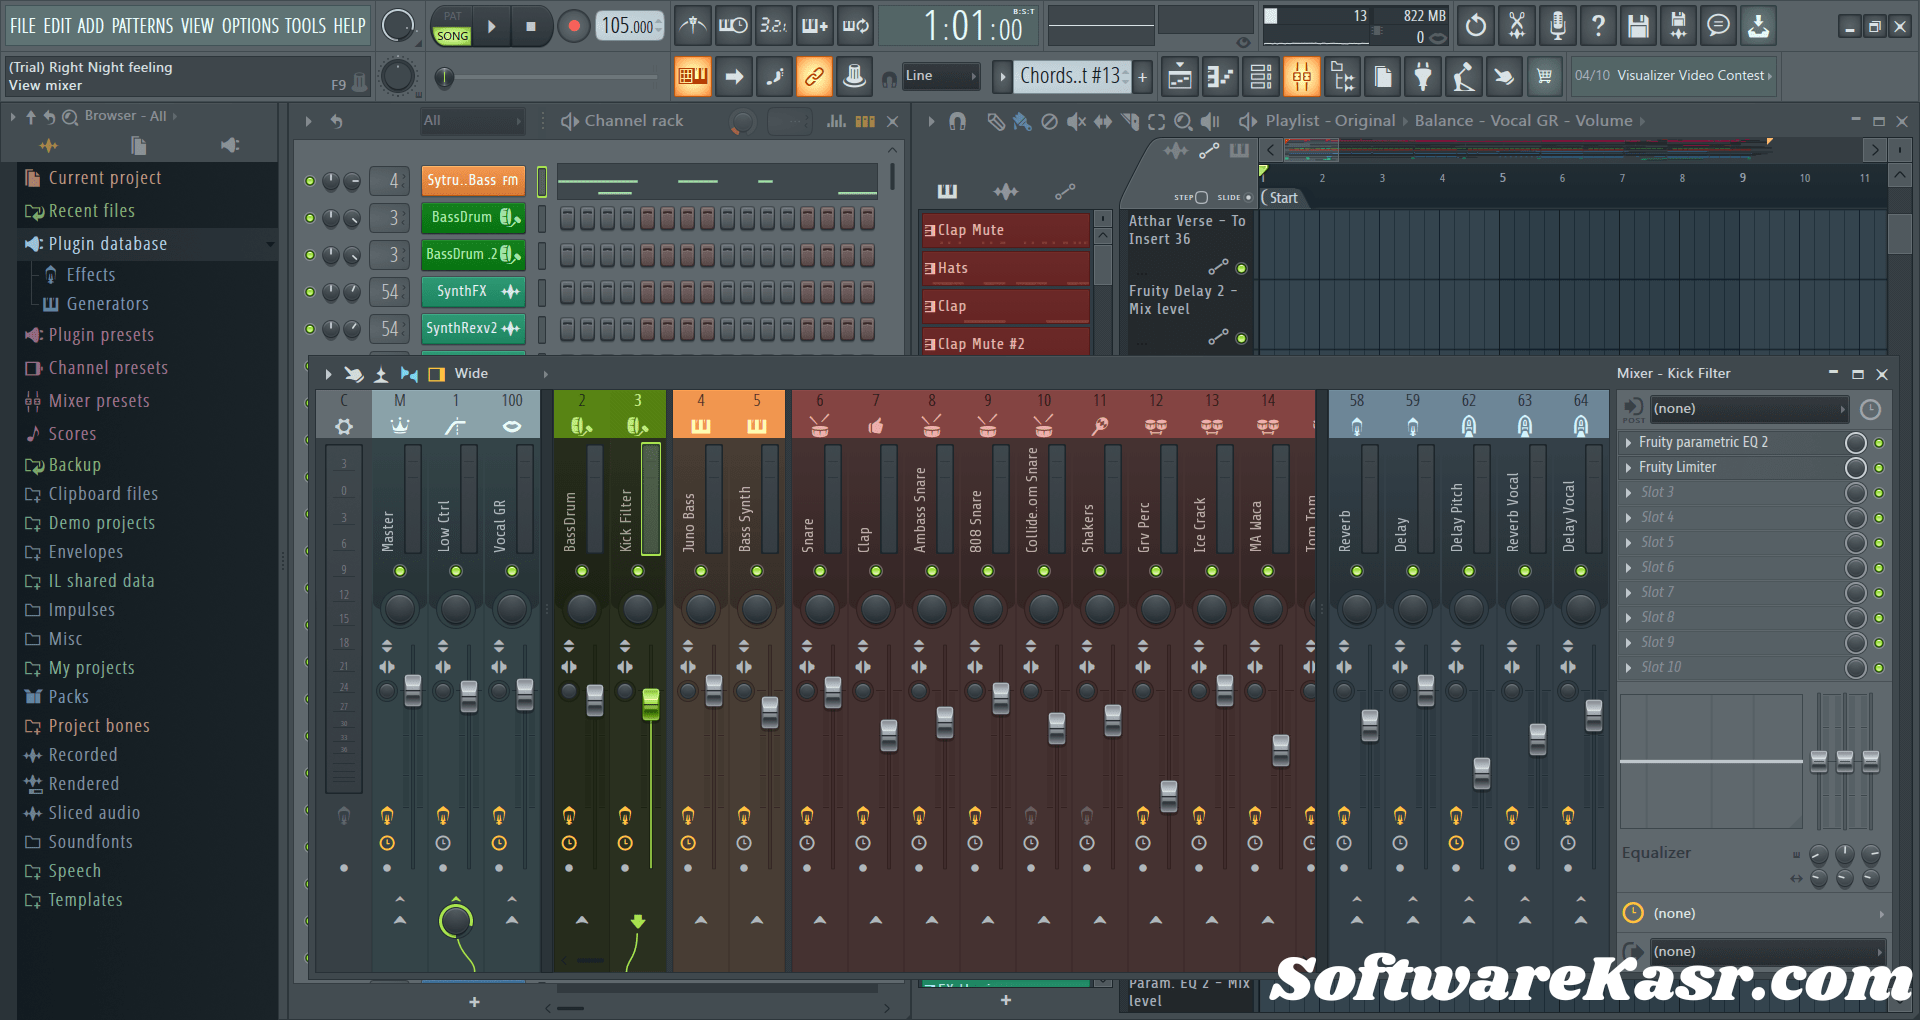Expand Fruity parametric EQ 2 slot arrow
The image size is (1920, 1020).
[1629, 442]
